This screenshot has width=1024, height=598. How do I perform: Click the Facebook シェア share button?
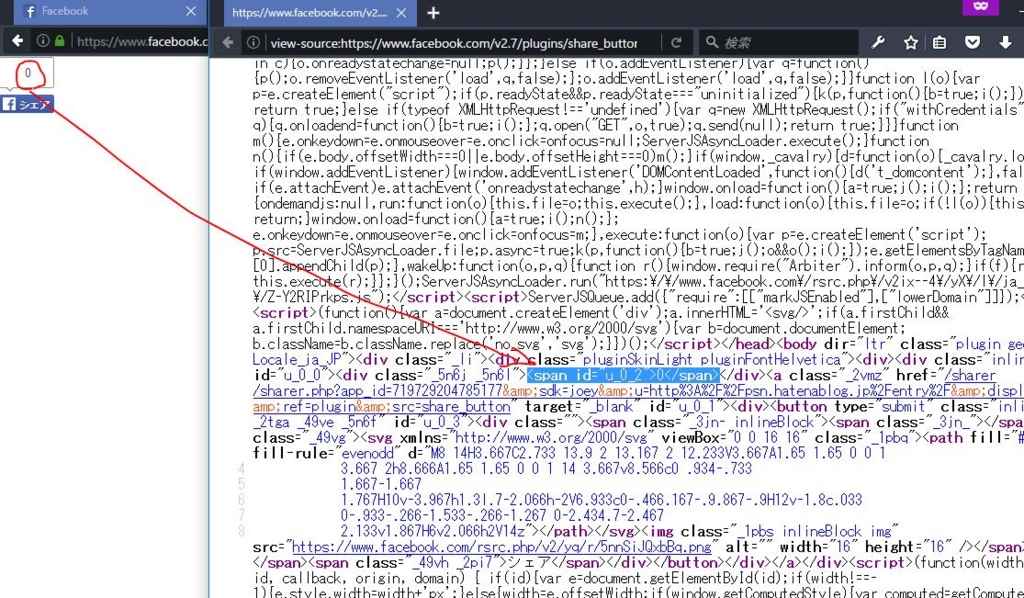pos(27,104)
